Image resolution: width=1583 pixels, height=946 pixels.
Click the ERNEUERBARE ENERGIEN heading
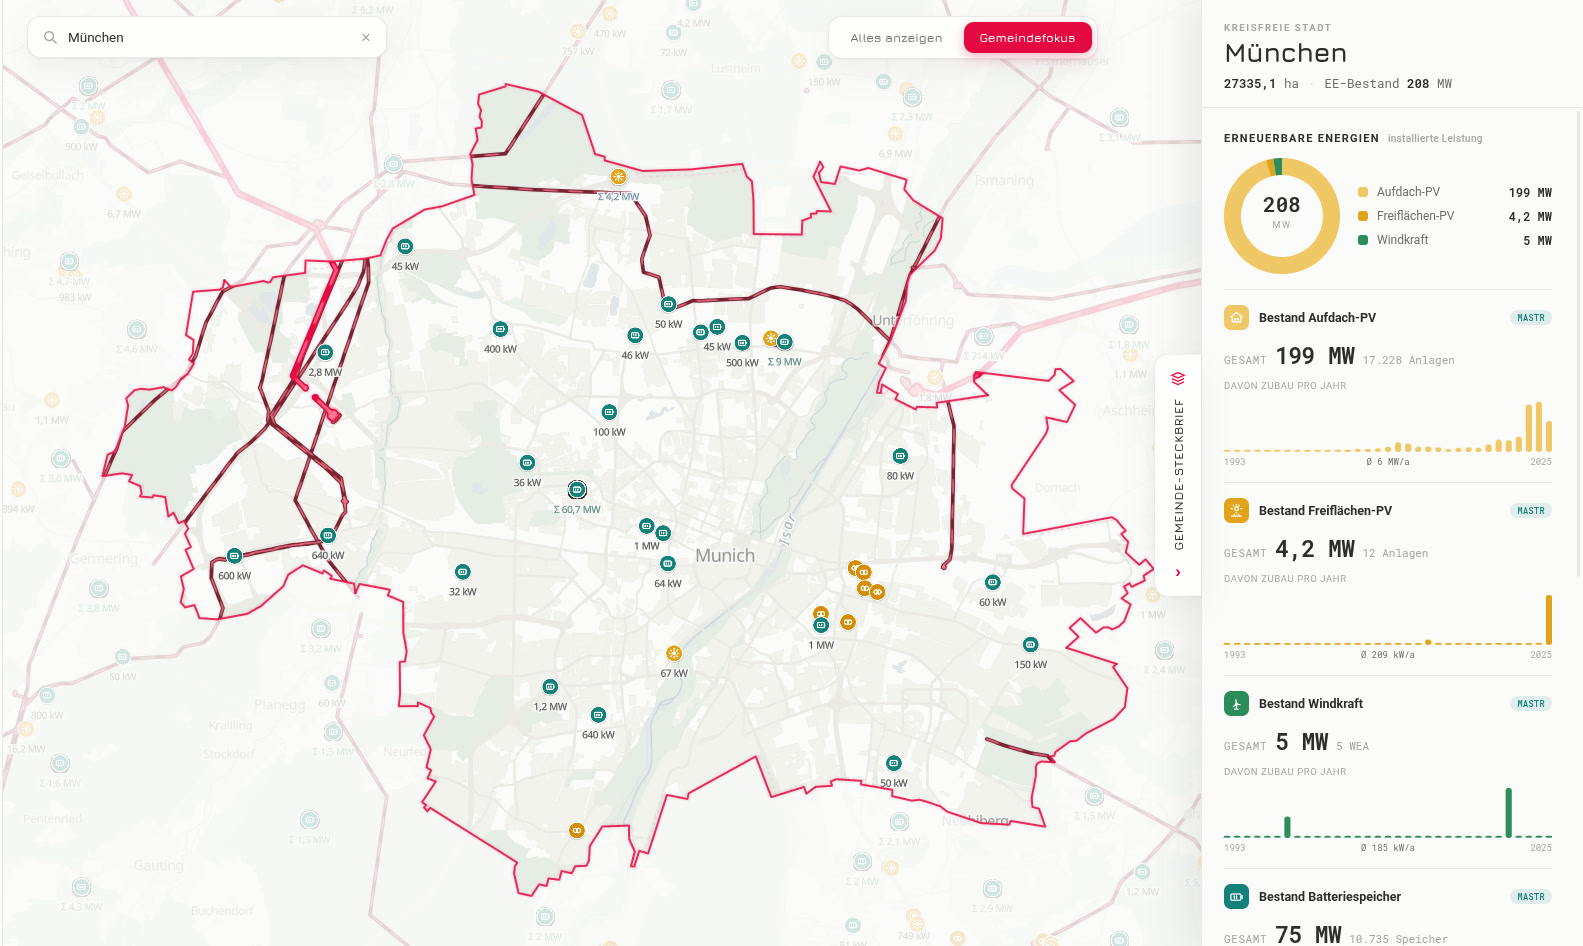pyautogui.click(x=1301, y=138)
